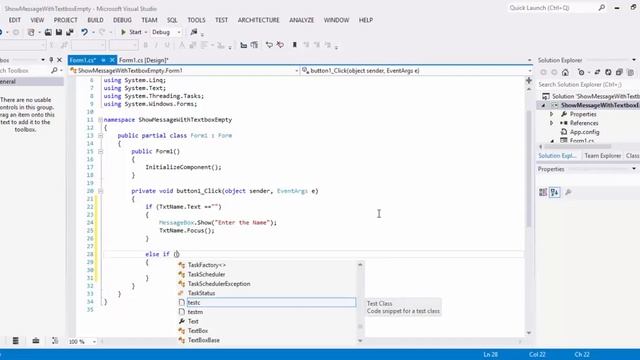
Task: Click the Open File toolbar icon
Action: (48, 32)
